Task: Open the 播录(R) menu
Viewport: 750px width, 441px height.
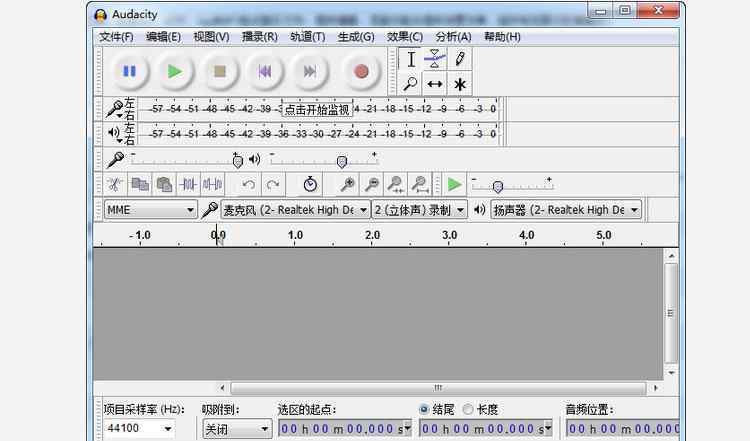Action: [260, 37]
